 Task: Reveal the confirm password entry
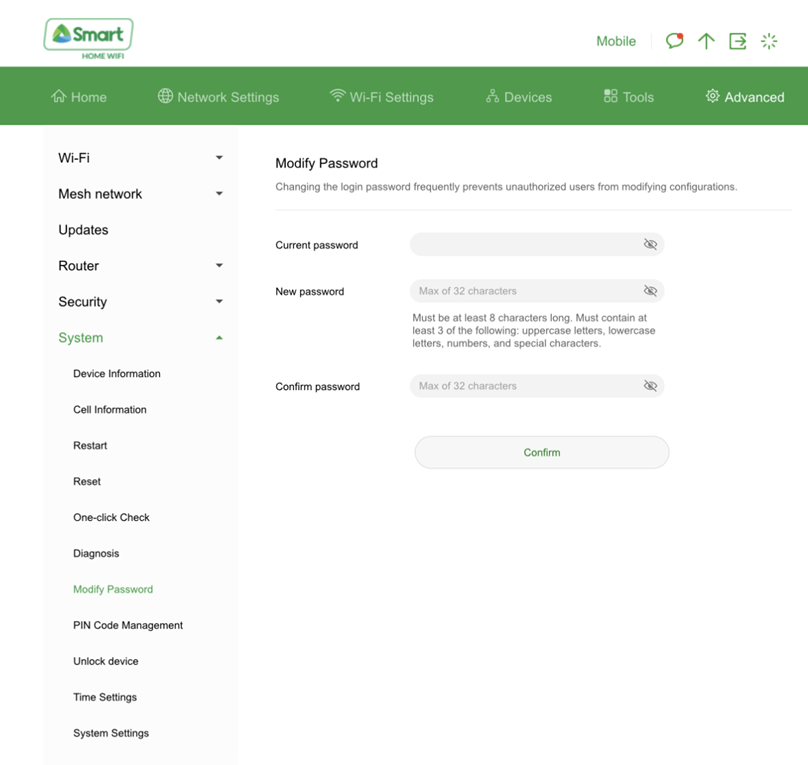click(x=650, y=386)
